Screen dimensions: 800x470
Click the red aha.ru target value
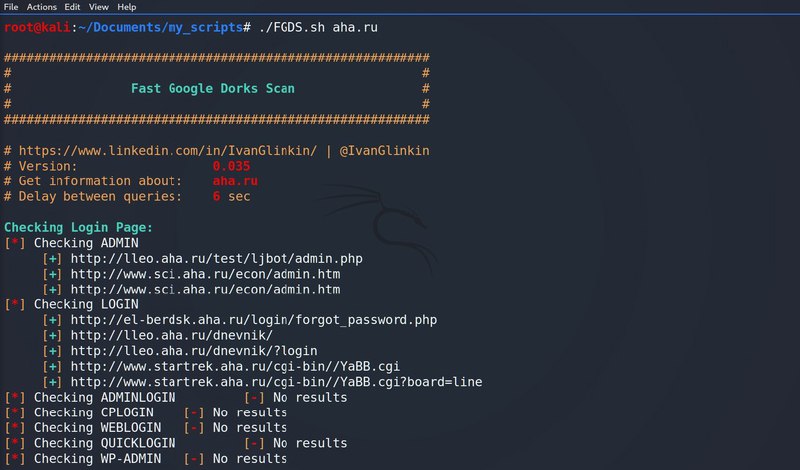[235, 181]
